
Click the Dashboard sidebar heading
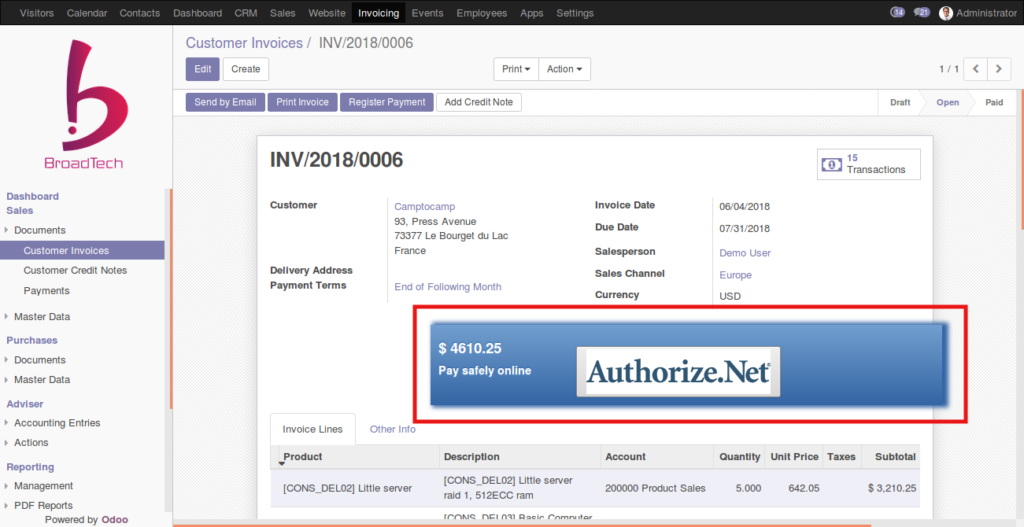[x=33, y=196]
